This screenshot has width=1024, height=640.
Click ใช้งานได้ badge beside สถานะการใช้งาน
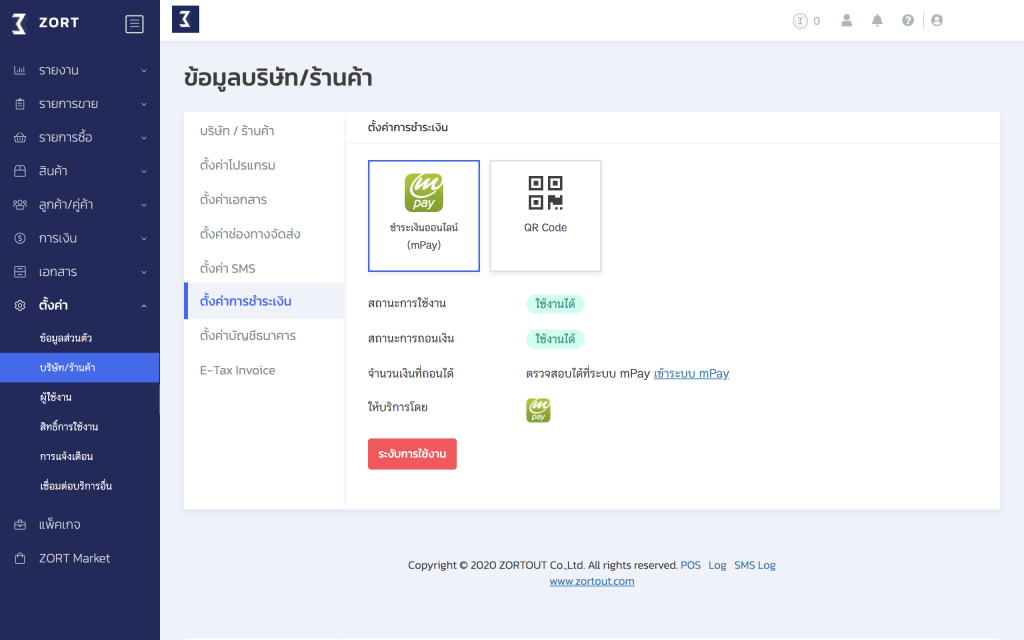click(x=555, y=304)
